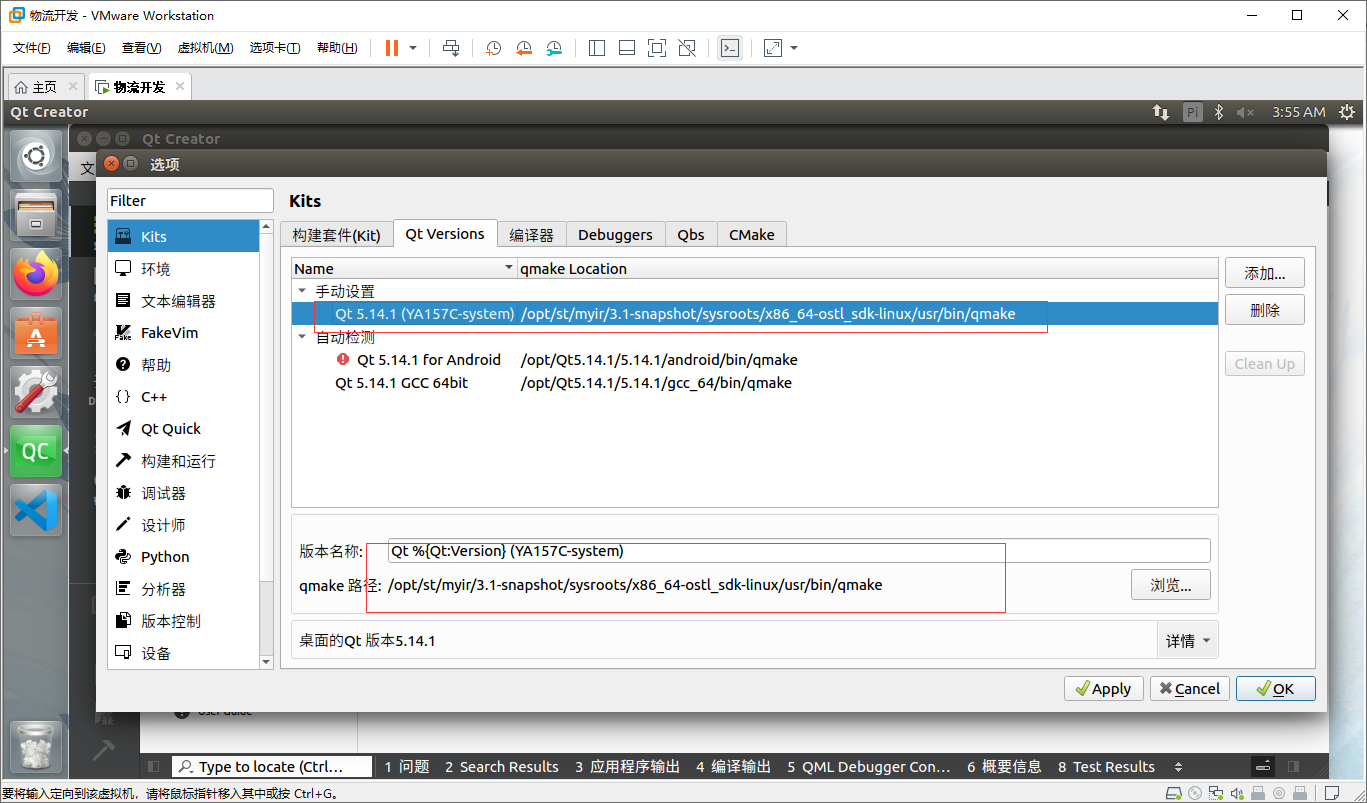This screenshot has height=803, width=1367.
Task: Cancel the options dialog
Action: coord(1189,688)
